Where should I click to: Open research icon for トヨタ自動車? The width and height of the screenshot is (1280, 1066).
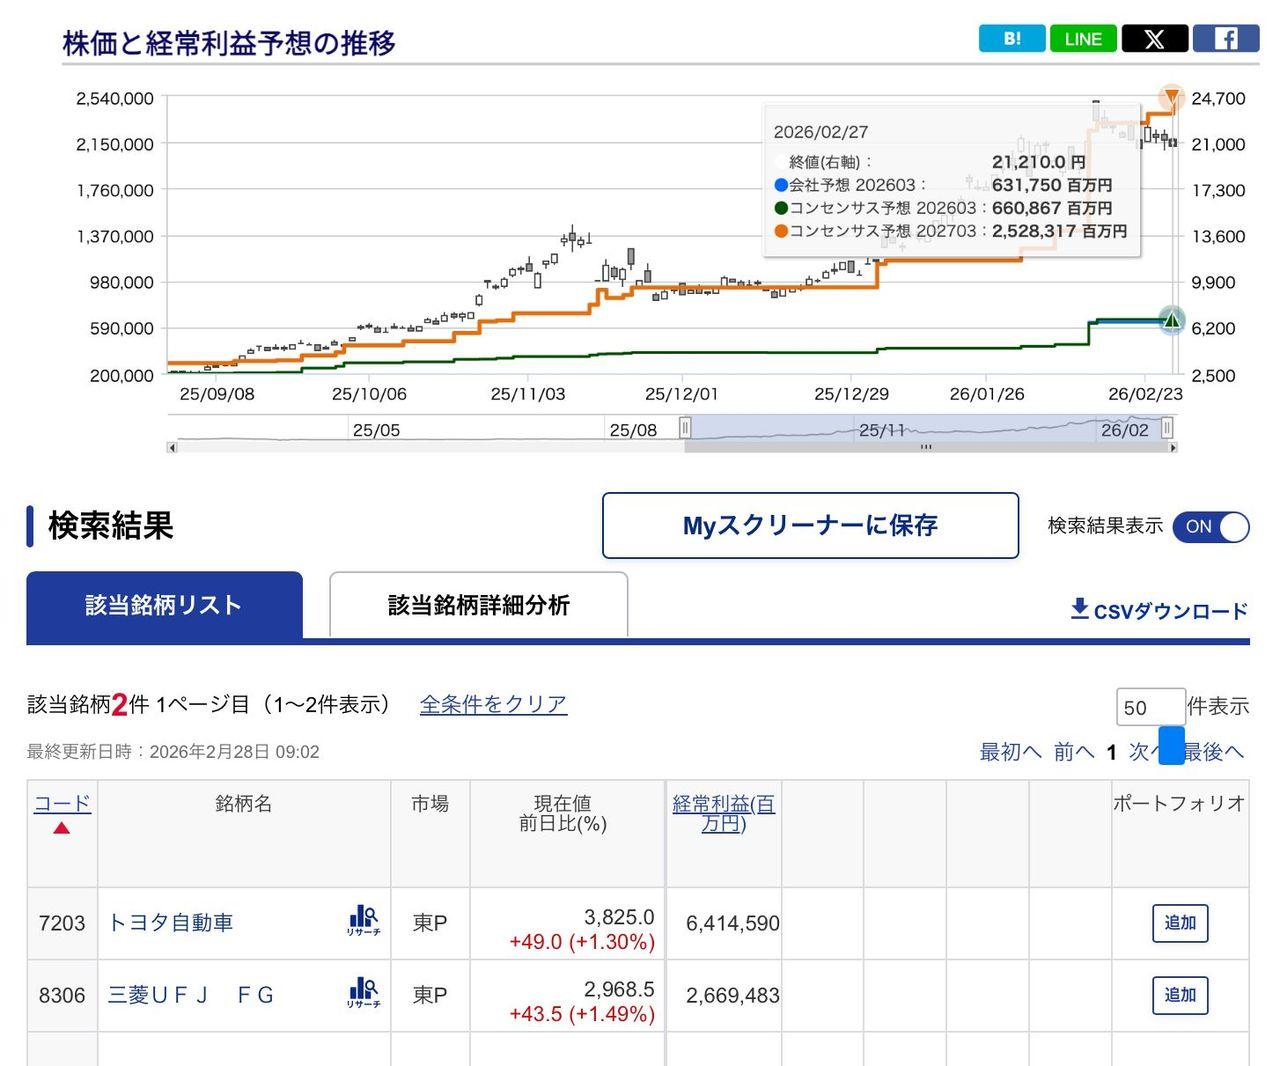coord(363,921)
